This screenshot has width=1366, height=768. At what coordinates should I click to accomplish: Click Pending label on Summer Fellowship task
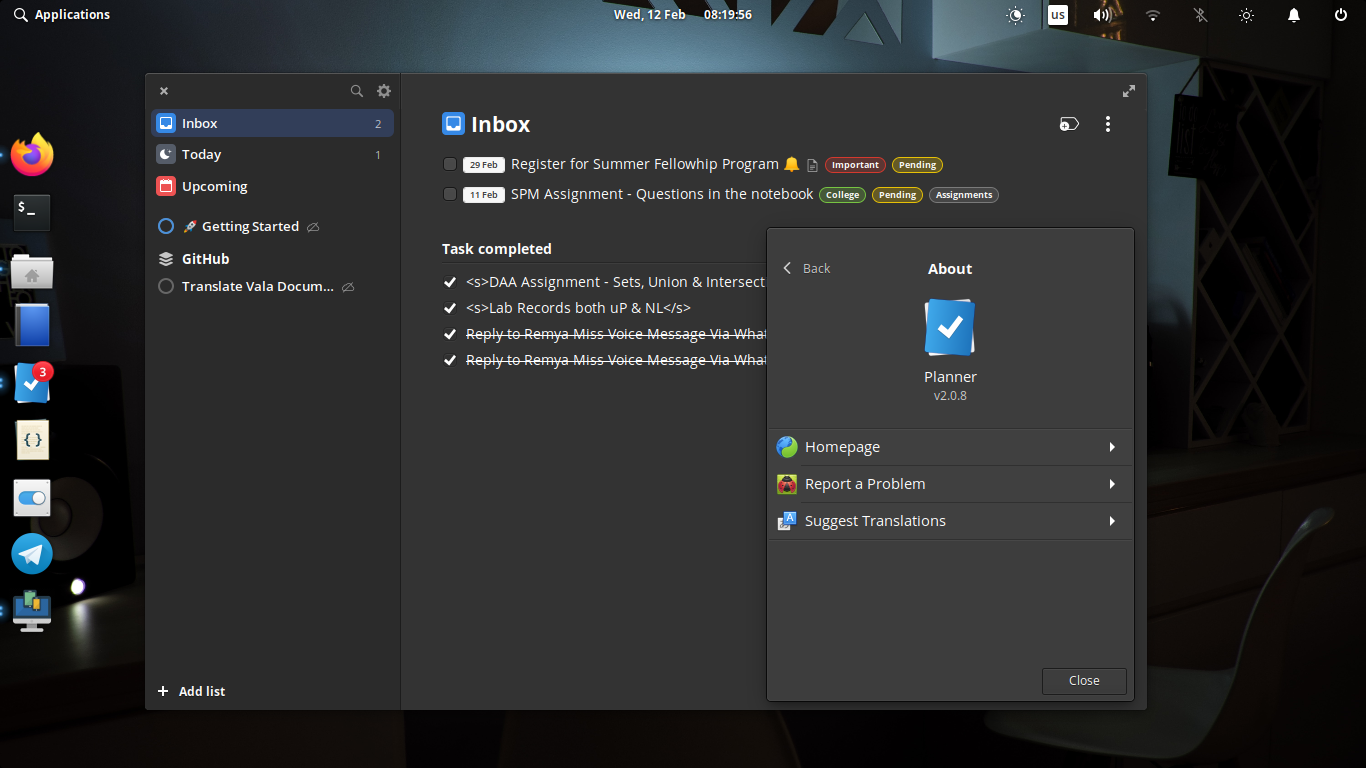click(917, 165)
